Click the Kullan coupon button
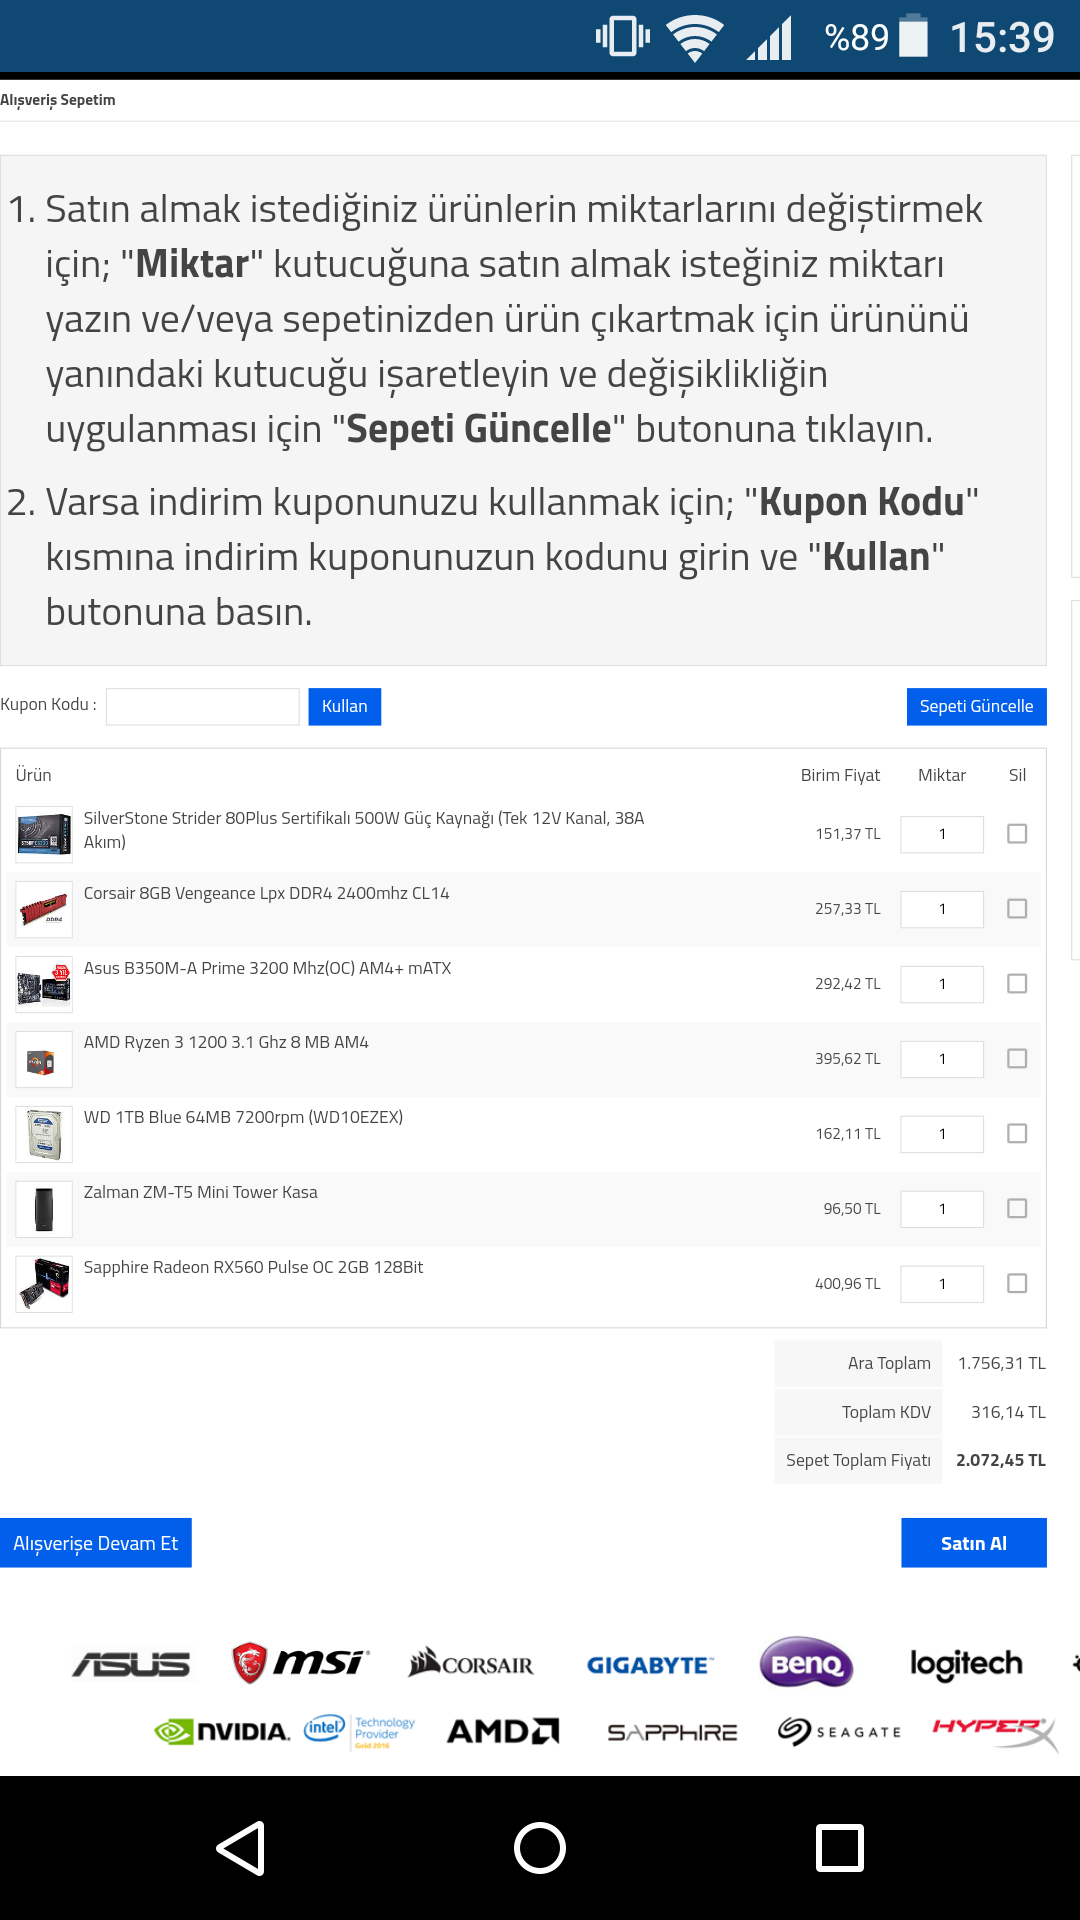This screenshot has width=1080, height=1920. [x=344, y=706]
